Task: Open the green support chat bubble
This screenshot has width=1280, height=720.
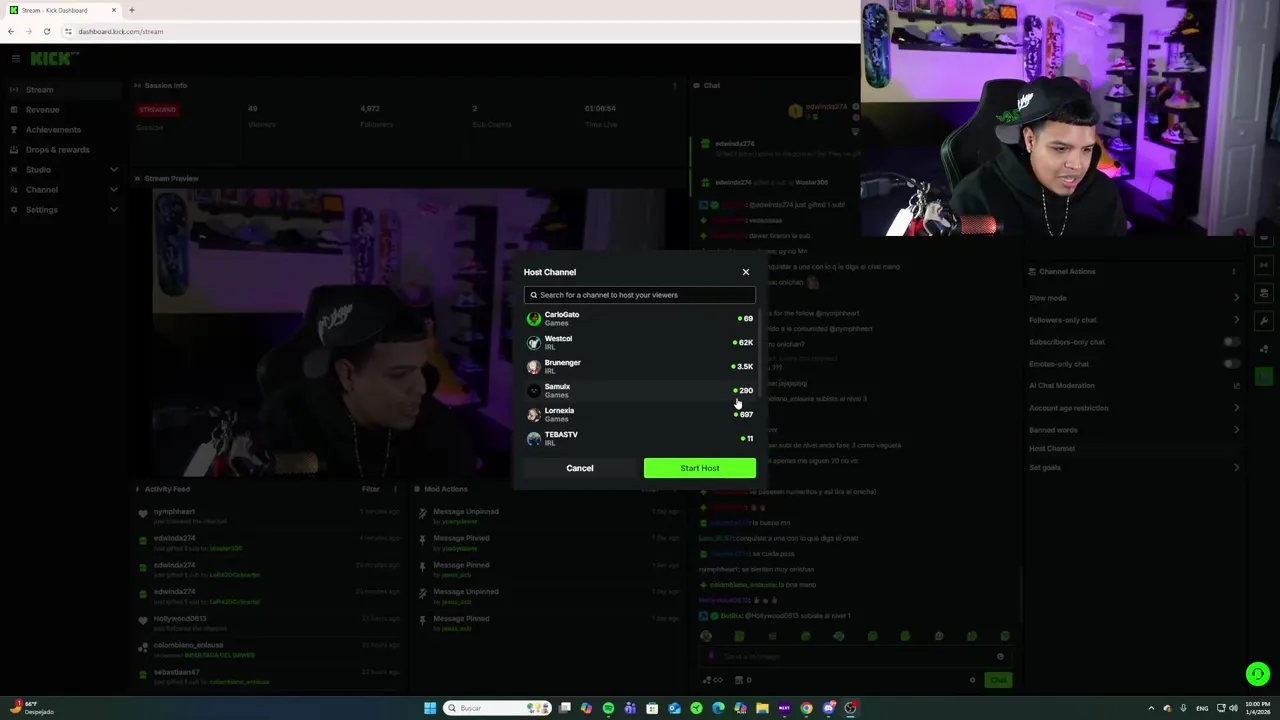Action: [x=1258, y=674]
